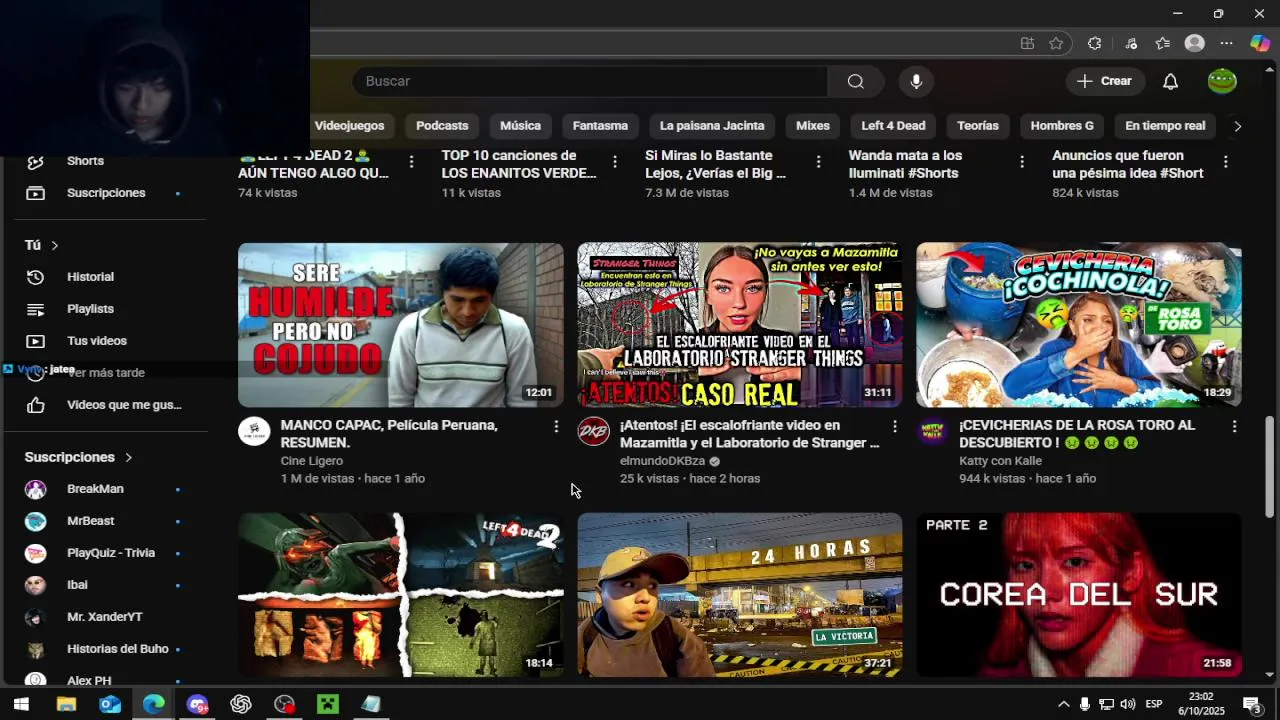This screenshot has width=1280, height=720.
Task: Select the Fantasma category chip
Action: (x=600, y=126)
